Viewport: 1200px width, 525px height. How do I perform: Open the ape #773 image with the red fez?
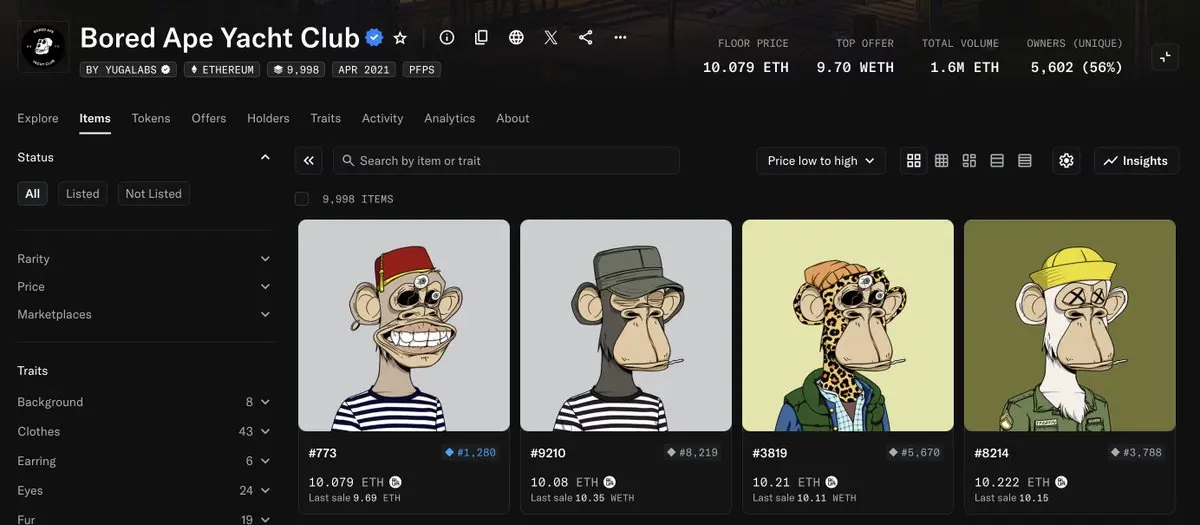(404, 326)
